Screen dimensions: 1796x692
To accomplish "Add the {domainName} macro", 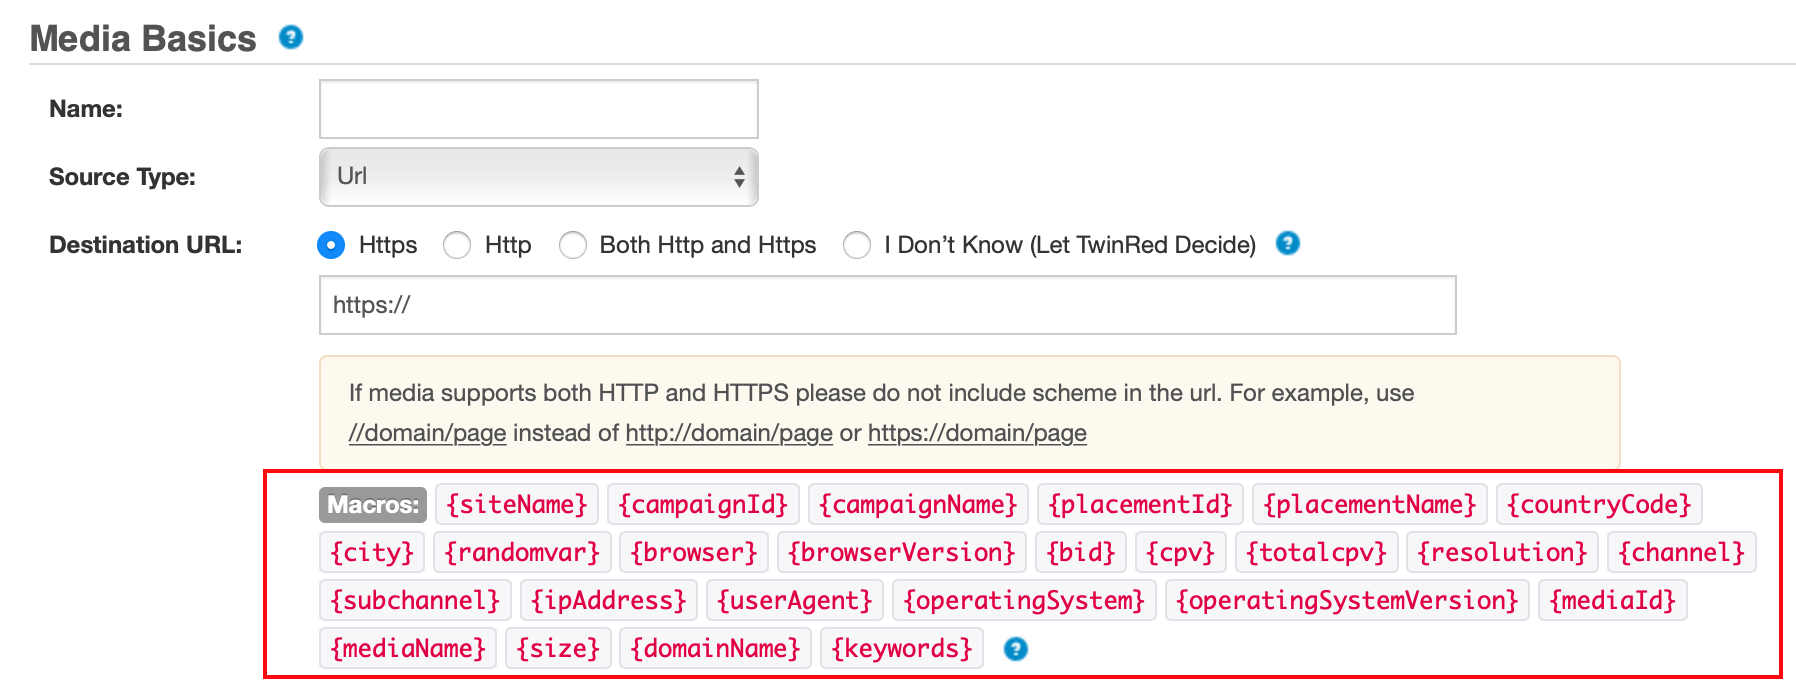I will 715,648.
